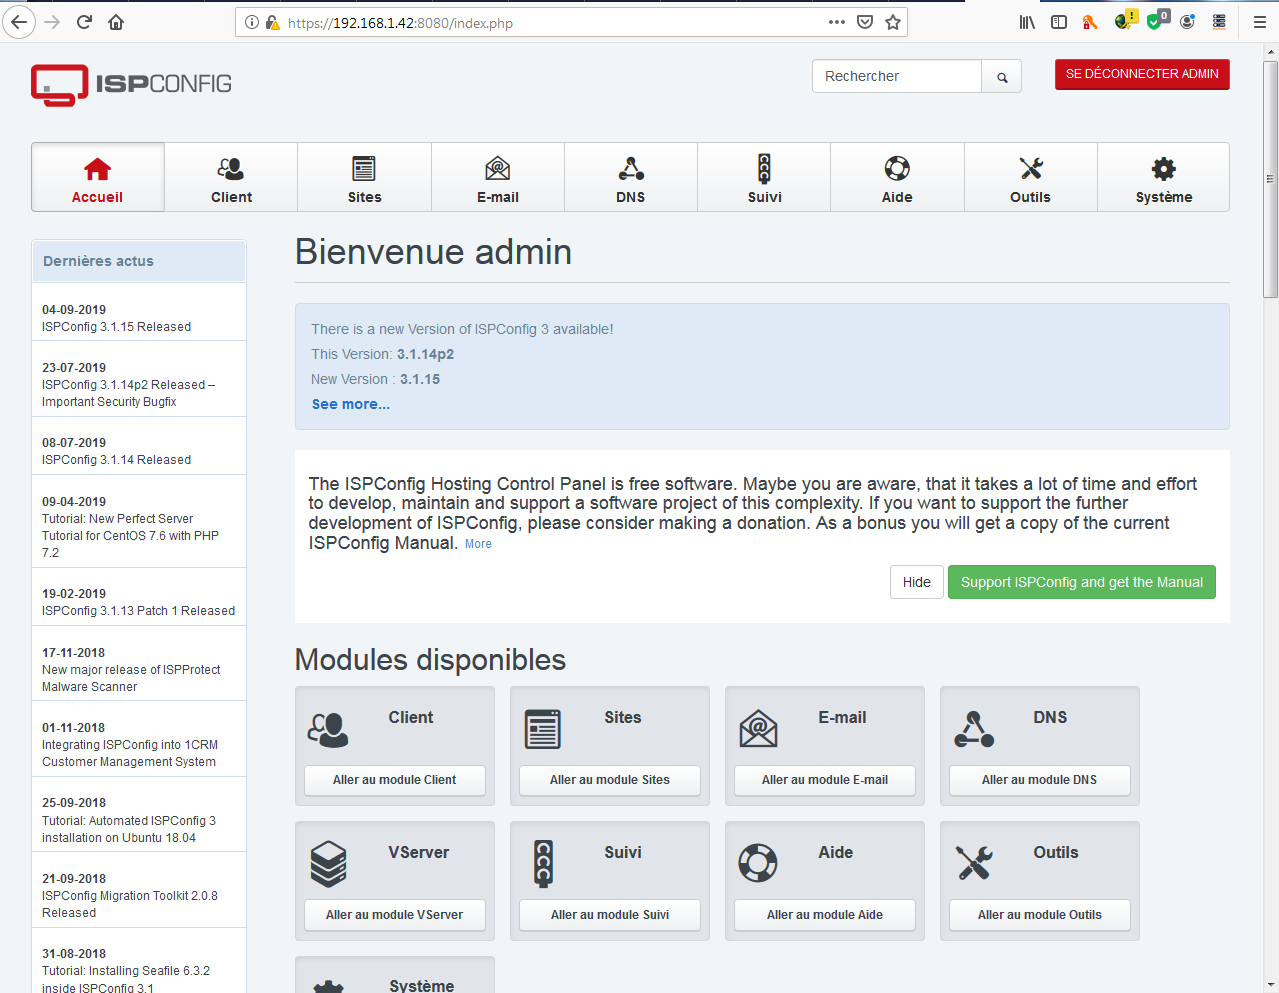
Task: Open the Aide help tab
Action: [x=897, y=177]
